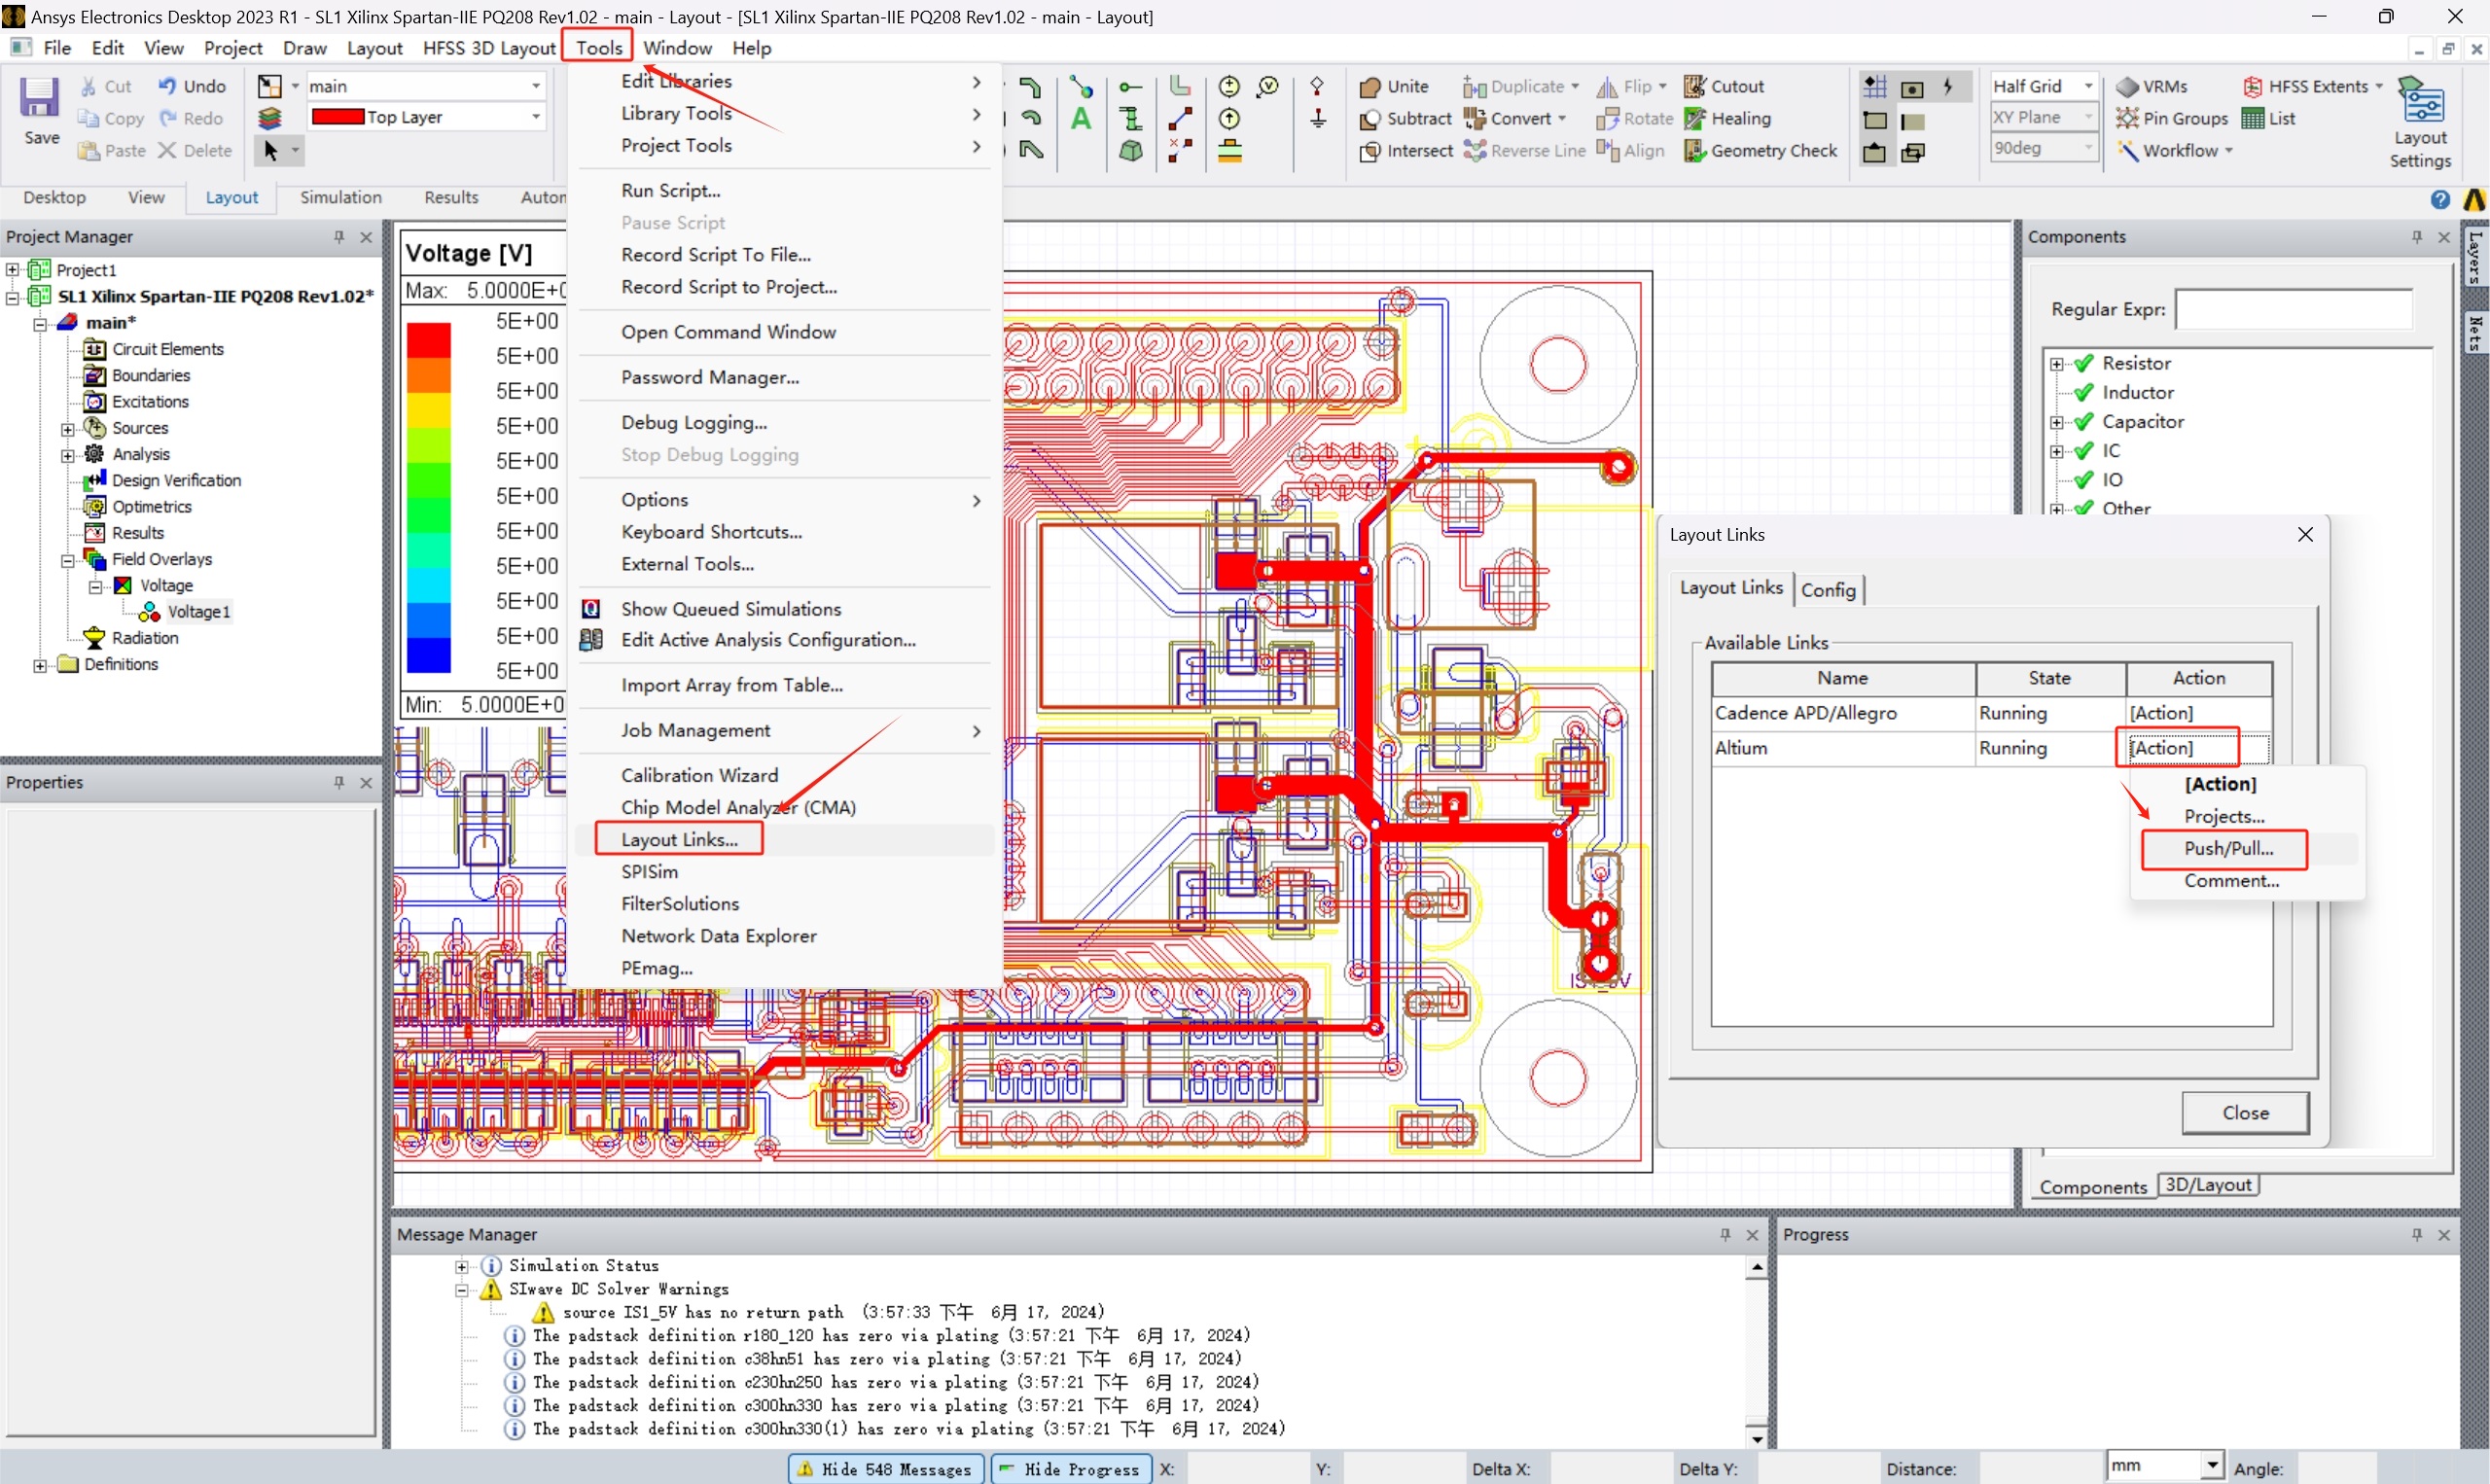Toggle the Capacitor component checkmark
The width and height of the screenshot is (2490, 1484).
2084,422
